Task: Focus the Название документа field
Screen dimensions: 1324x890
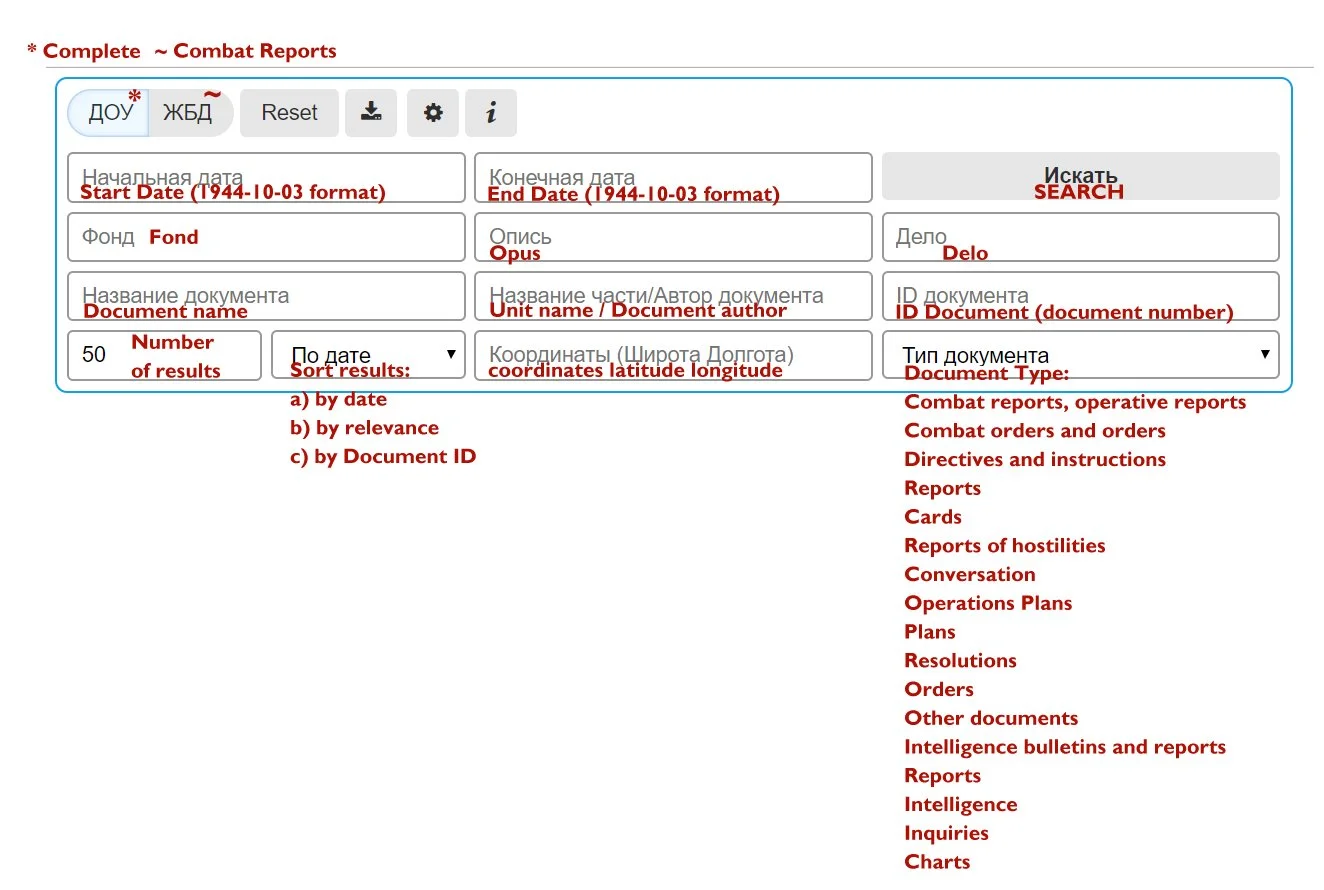Action: click(x=266, y=296)
